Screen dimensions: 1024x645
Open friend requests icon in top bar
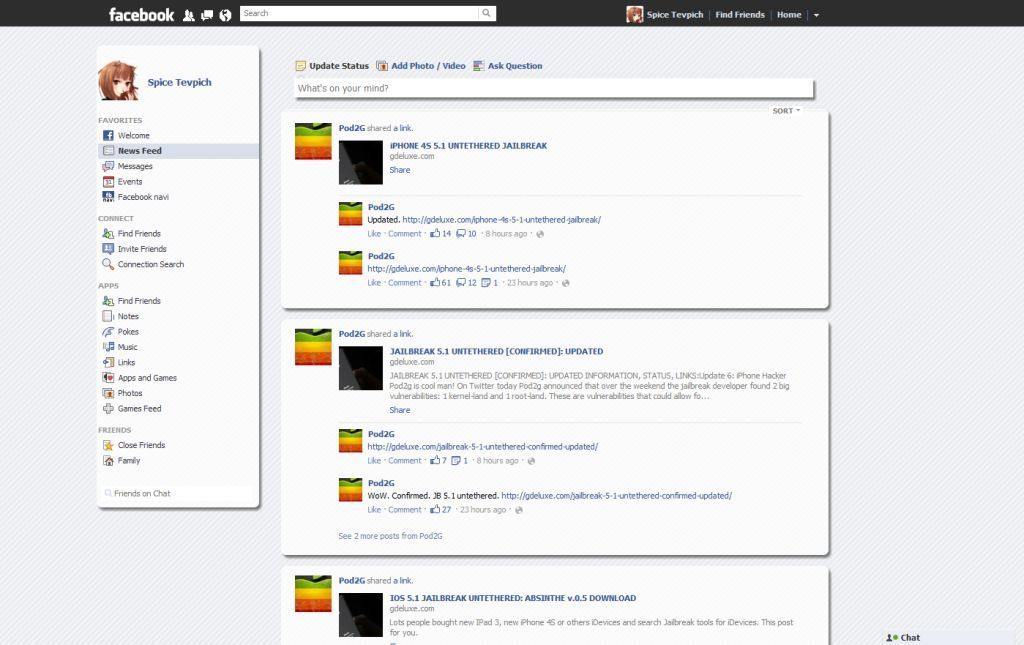click(188, 15)
